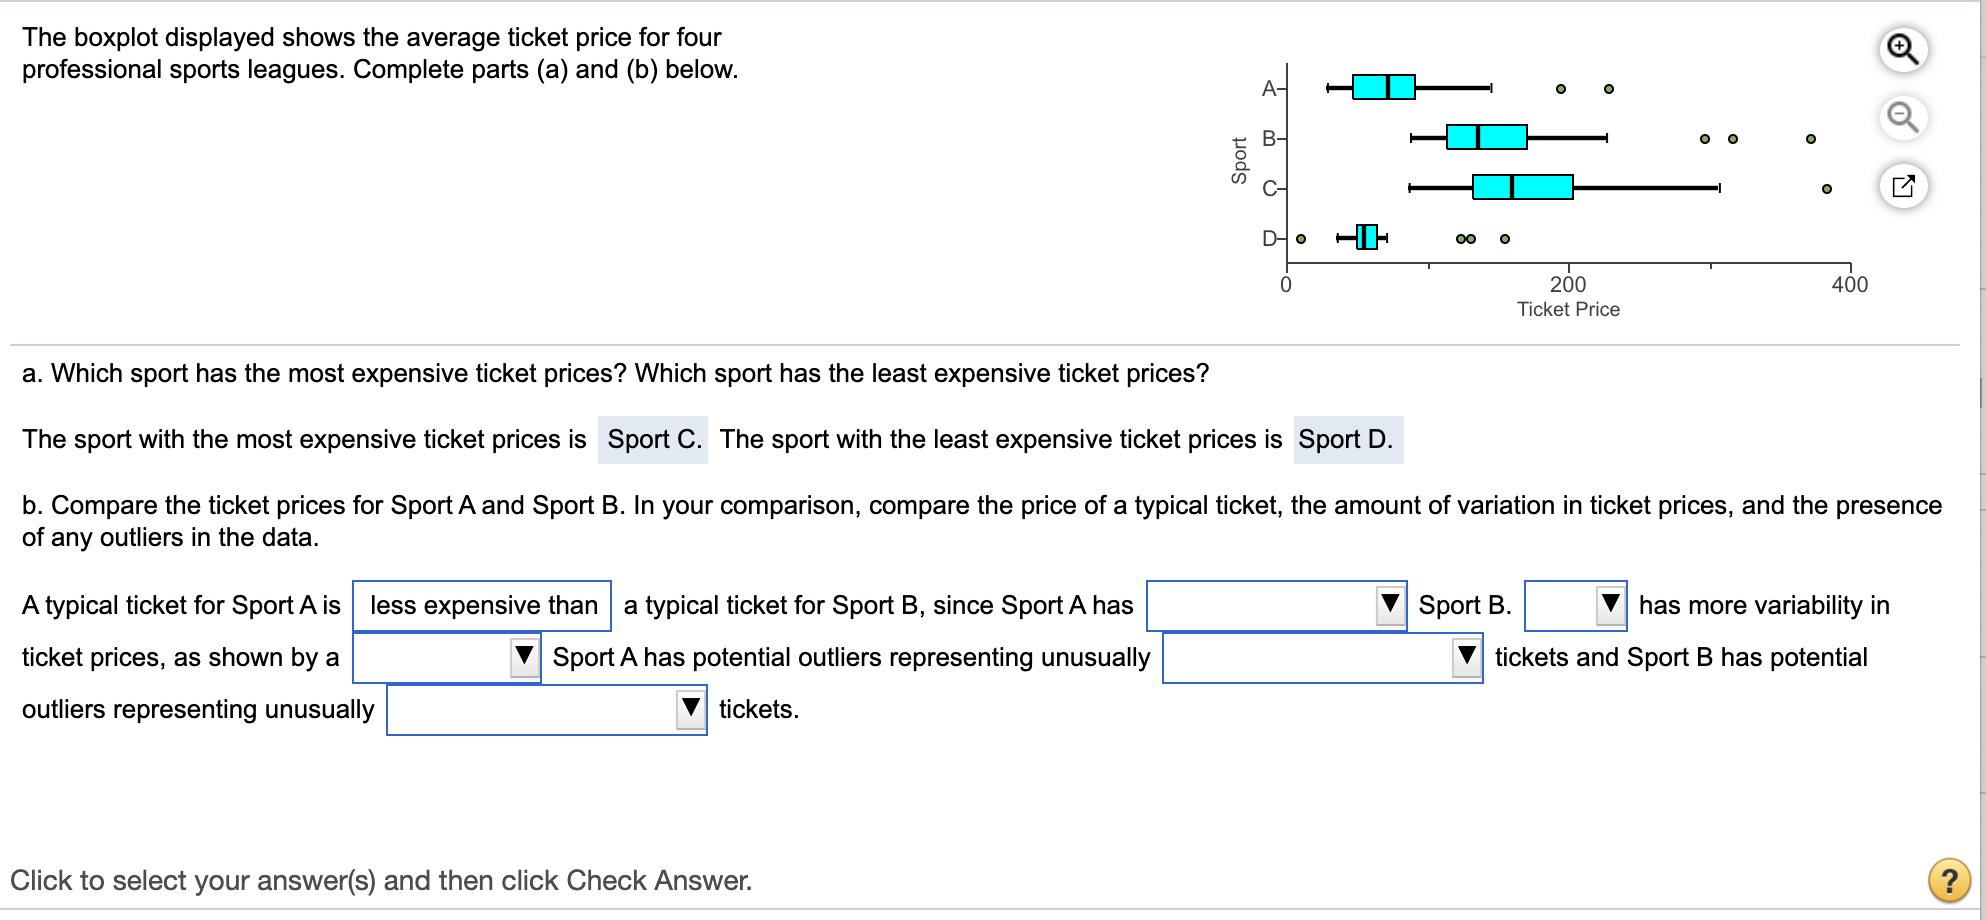1986x920 pixels.
Task: Click the zoom out magnifier icon
Action: tap(1902, 117)
